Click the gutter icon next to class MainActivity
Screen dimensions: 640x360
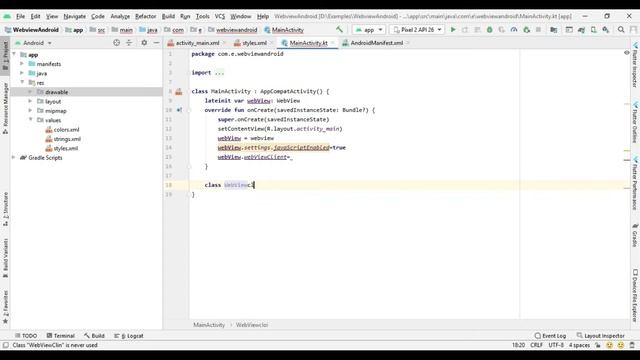pos(179,91)
